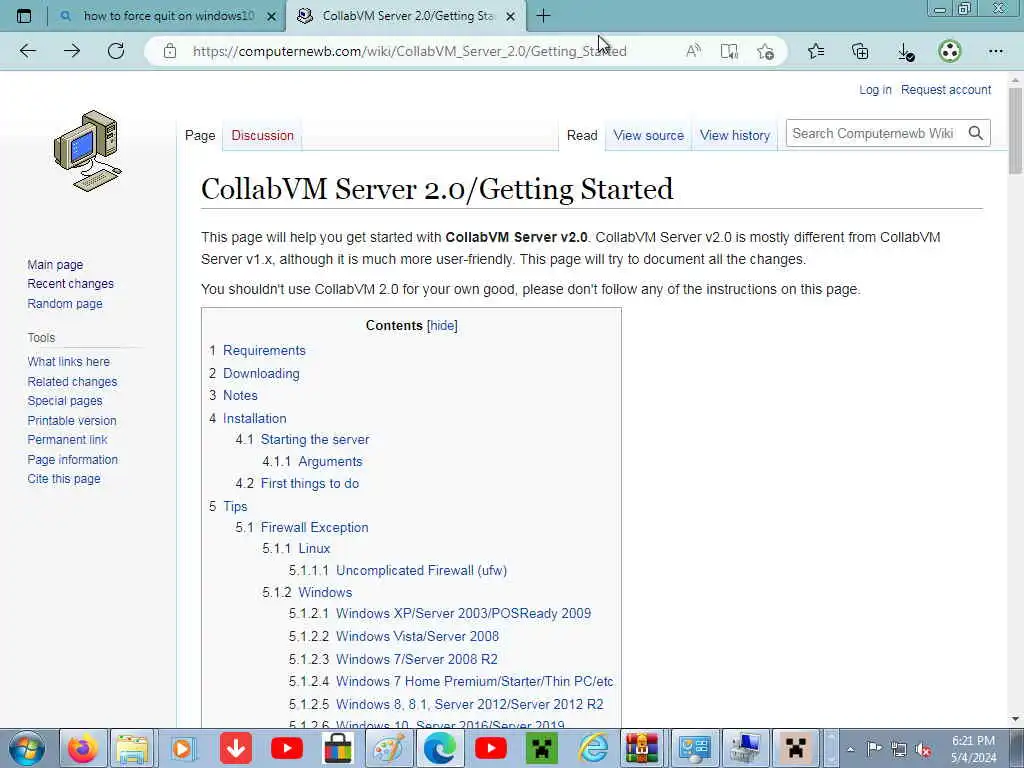1024x768 pixels.
Task: Go to Main page in sidebar
Action: pos(55,264)
